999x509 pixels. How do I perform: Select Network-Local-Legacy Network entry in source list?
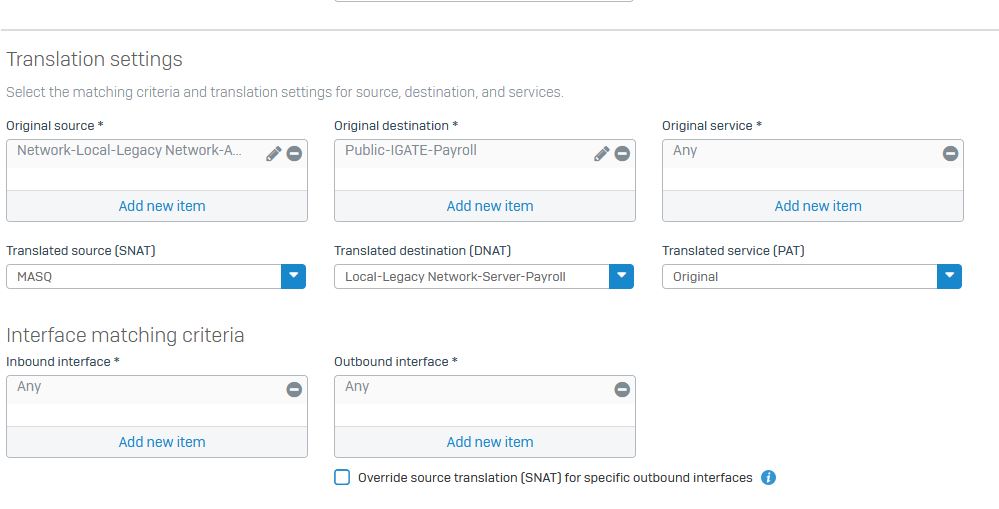coord(129,151)
